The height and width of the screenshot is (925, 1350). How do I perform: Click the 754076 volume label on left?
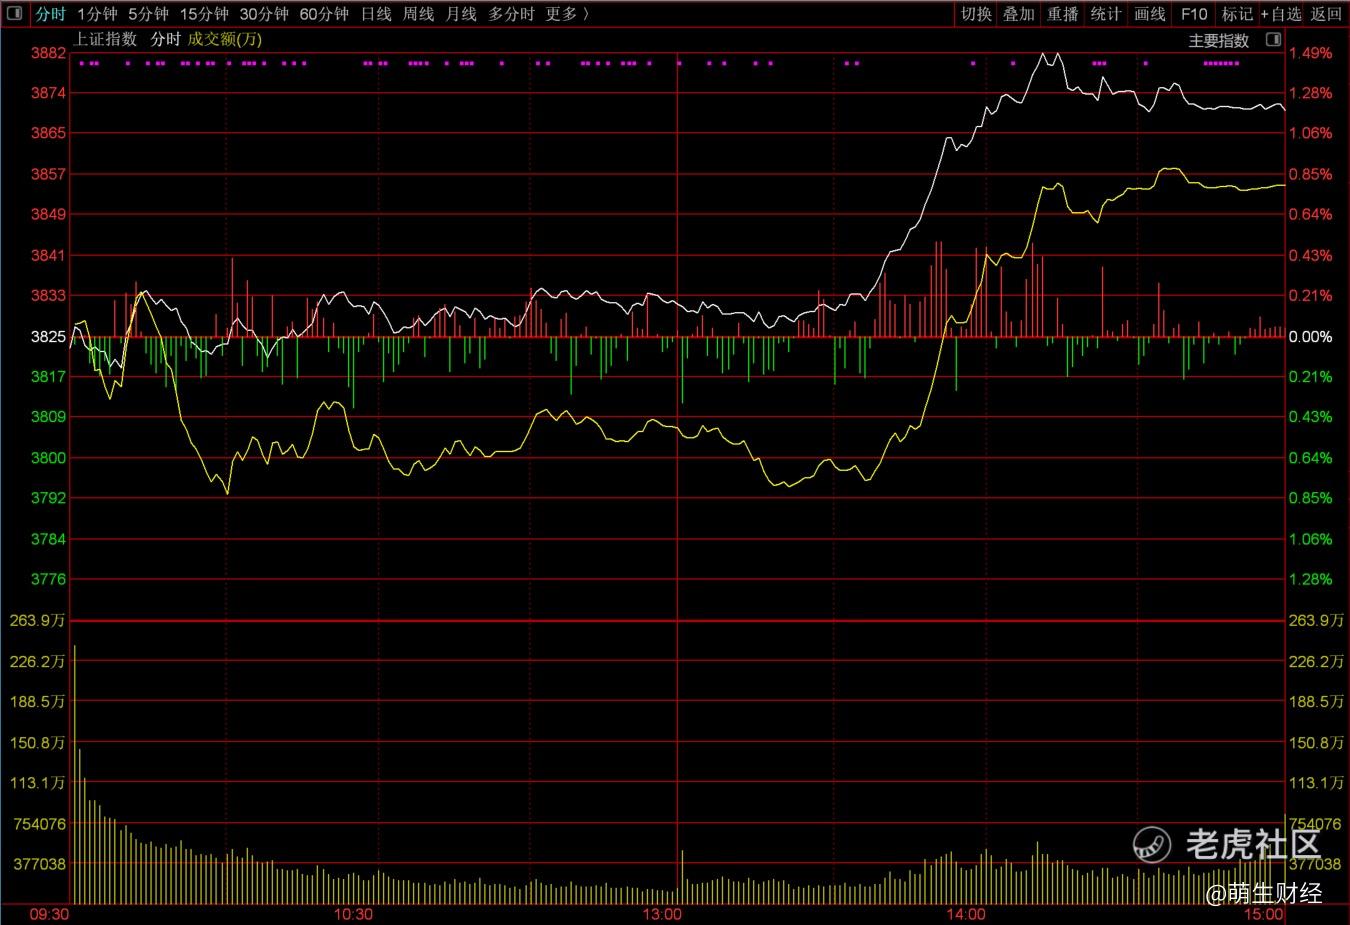(x=39, y=824)
